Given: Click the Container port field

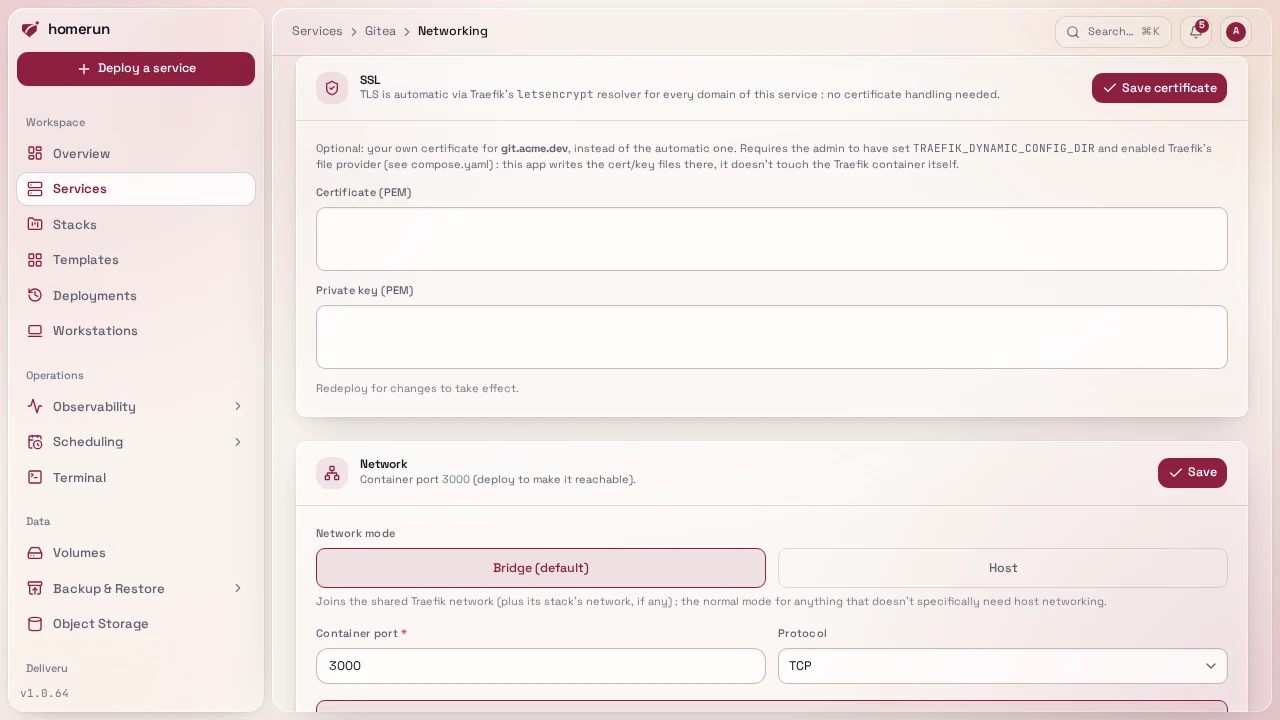Looking at the screenshot, I should pyautogui.click(x=541, y=666).
